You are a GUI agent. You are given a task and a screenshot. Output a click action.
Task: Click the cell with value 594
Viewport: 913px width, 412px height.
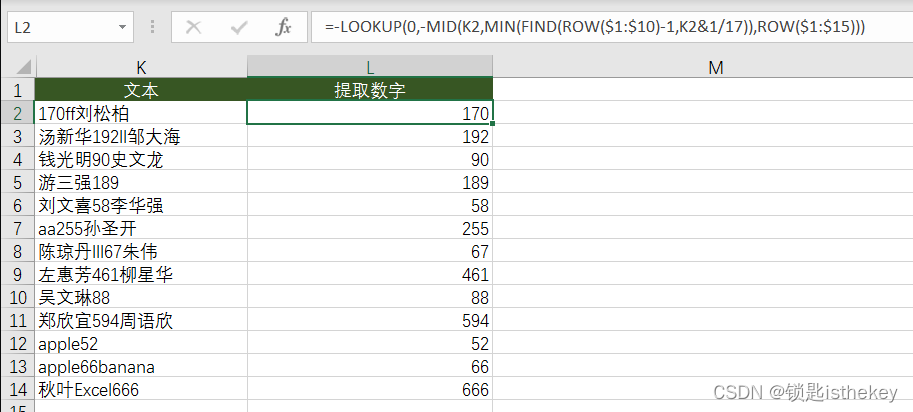(x=370, y=320)
